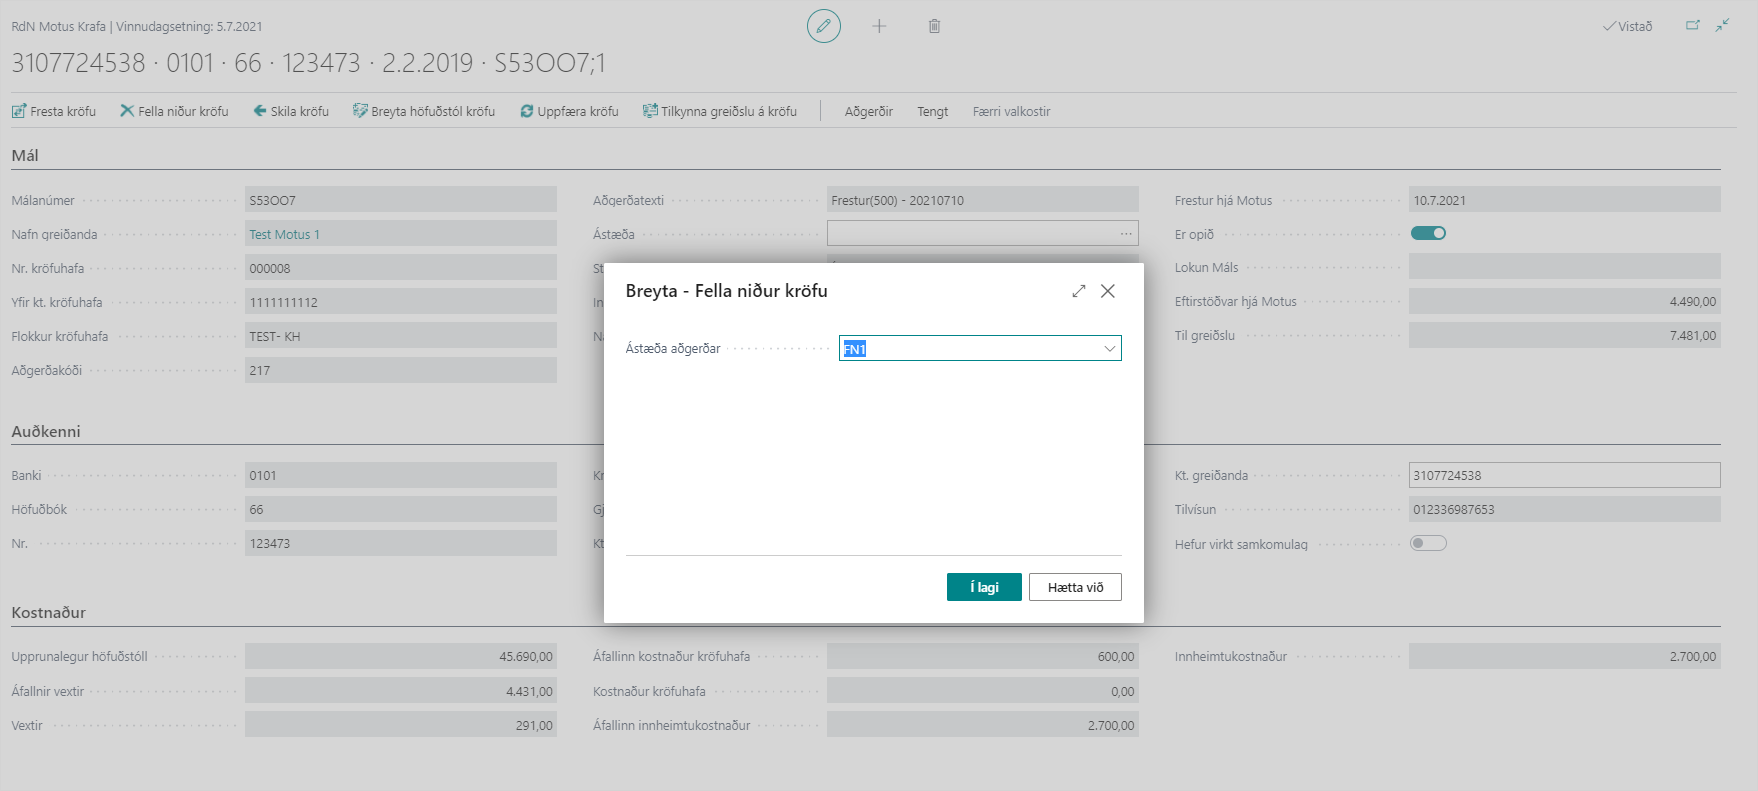Click the ellipsis button in the Ástæða field
The height and width of the screenshot is (791, 1758).
[x=1126, y=234]
